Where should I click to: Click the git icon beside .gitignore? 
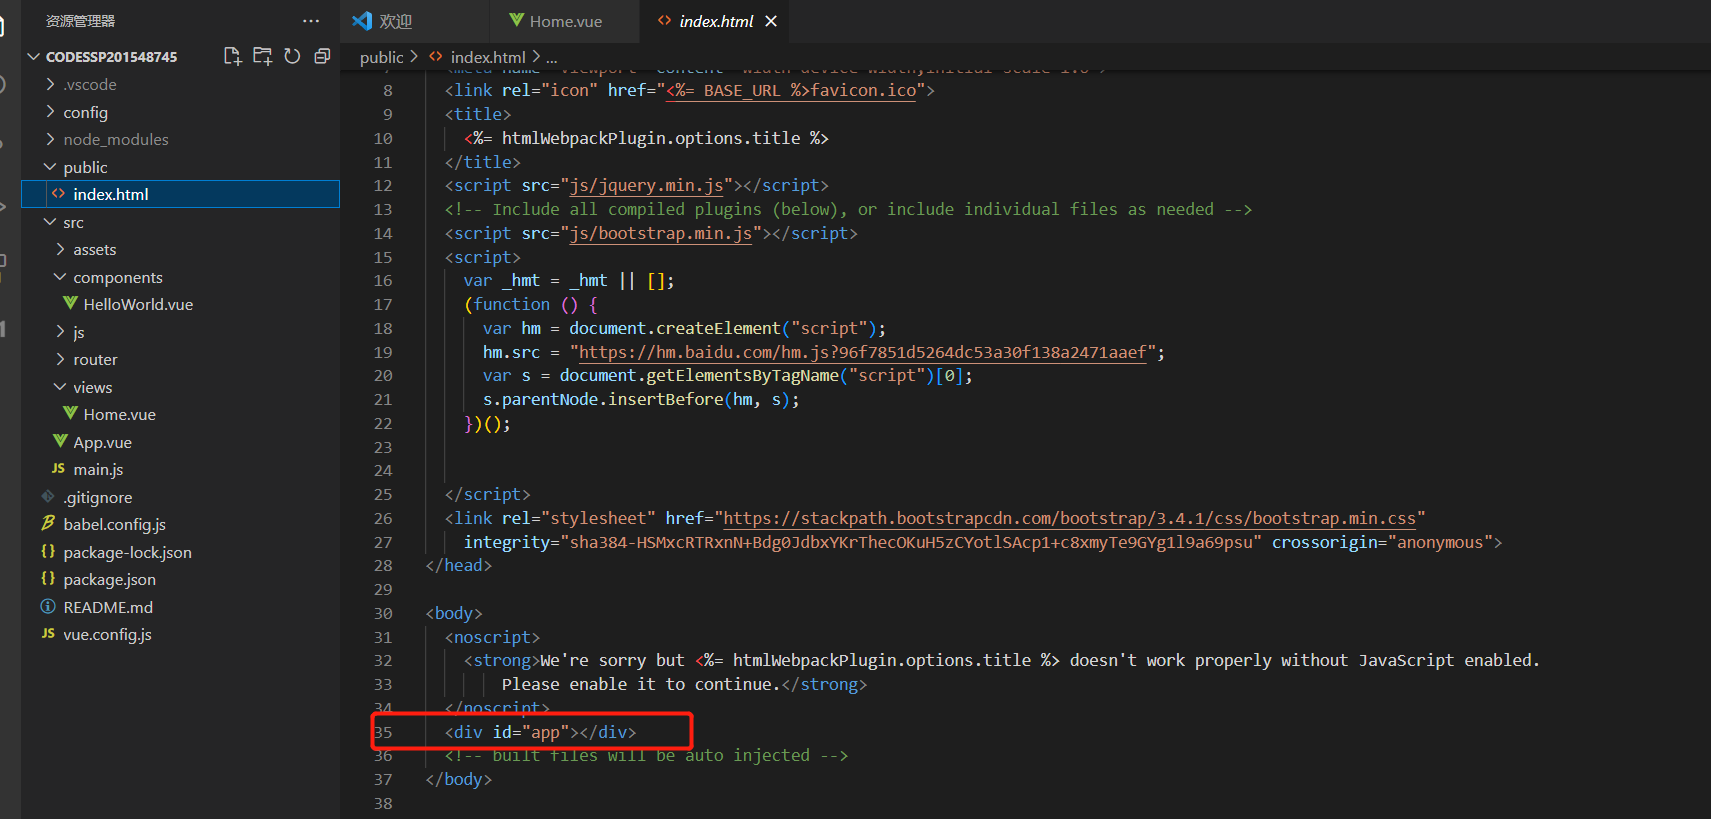pos(48,496)
